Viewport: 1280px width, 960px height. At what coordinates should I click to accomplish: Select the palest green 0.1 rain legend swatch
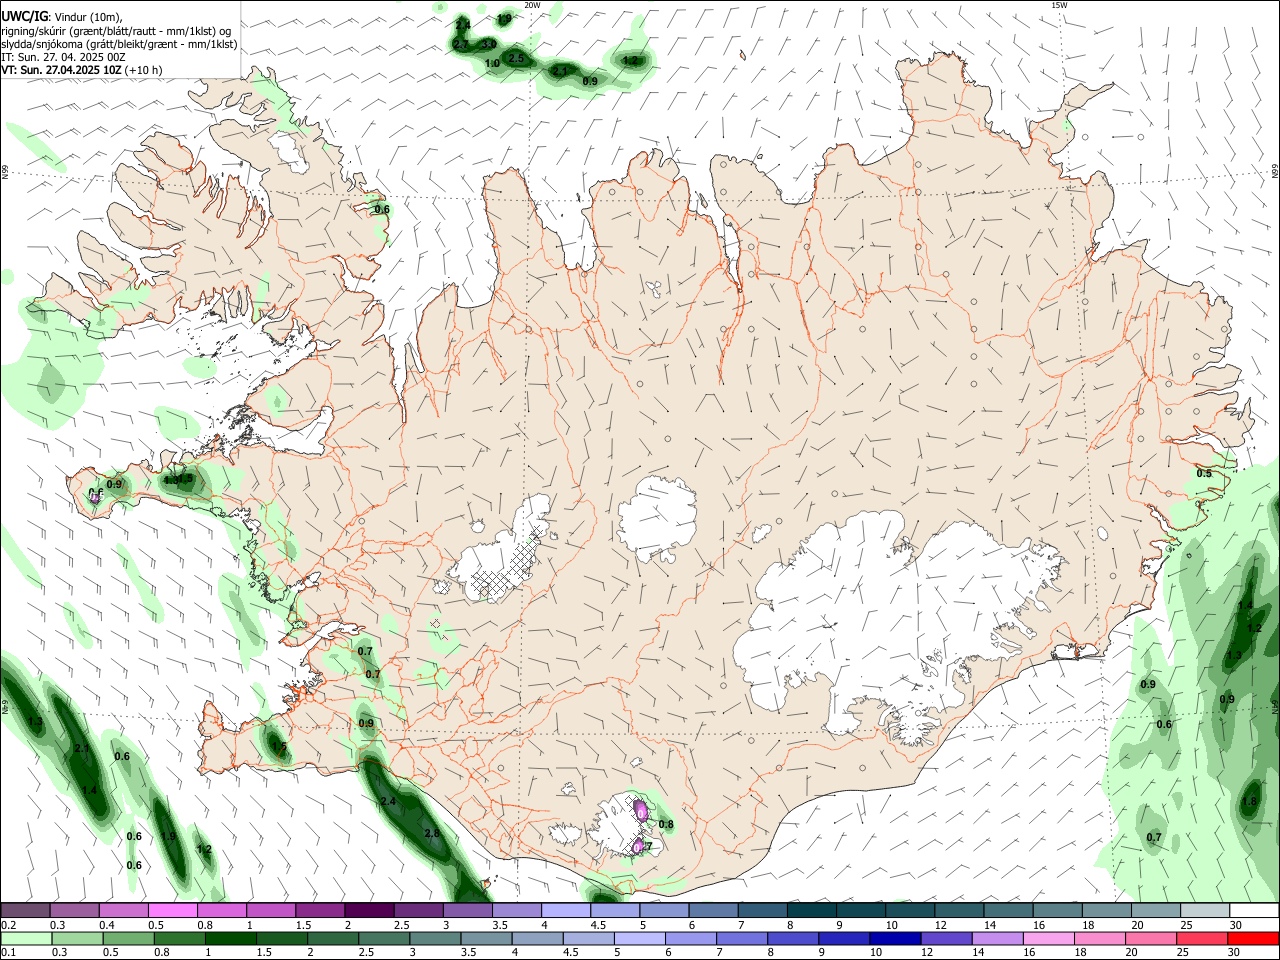click(25, 939)
